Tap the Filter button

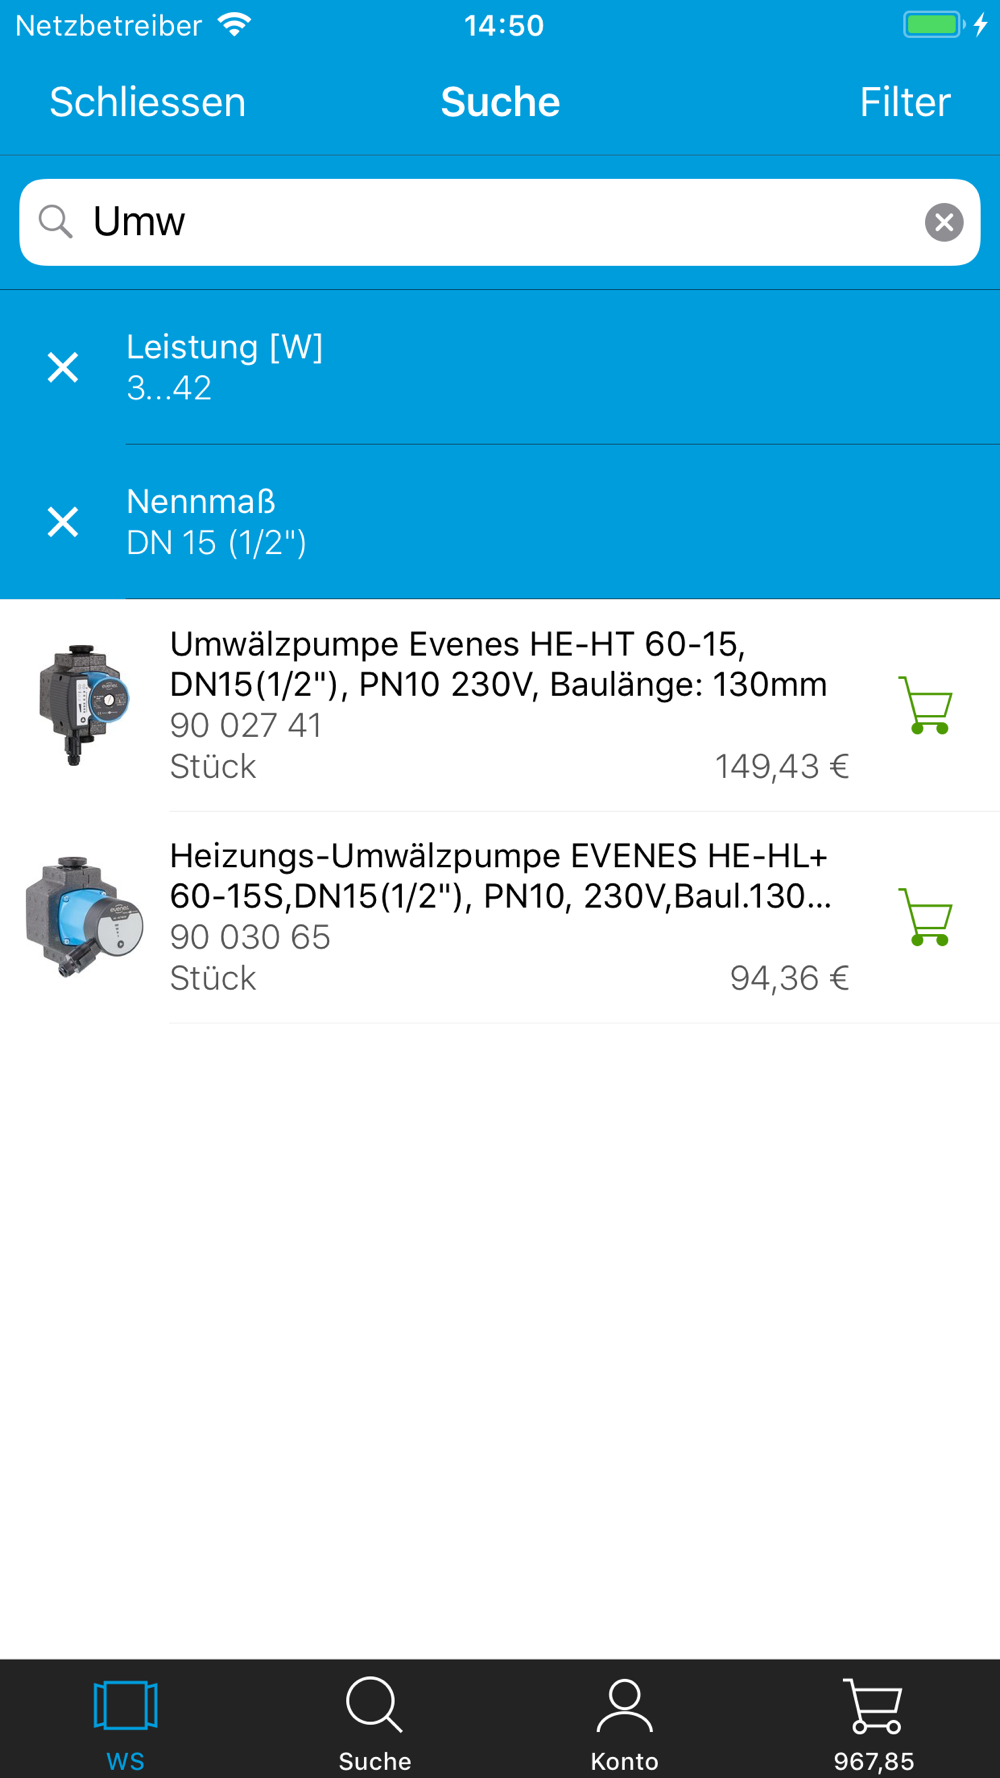click(x=905, y=102)
